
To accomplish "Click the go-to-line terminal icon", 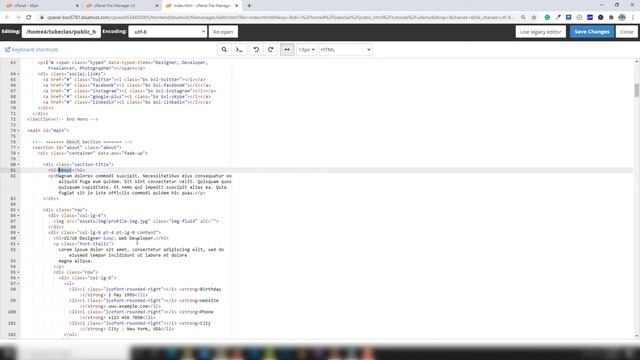I will pyautogui.click(x=239, y=49).
